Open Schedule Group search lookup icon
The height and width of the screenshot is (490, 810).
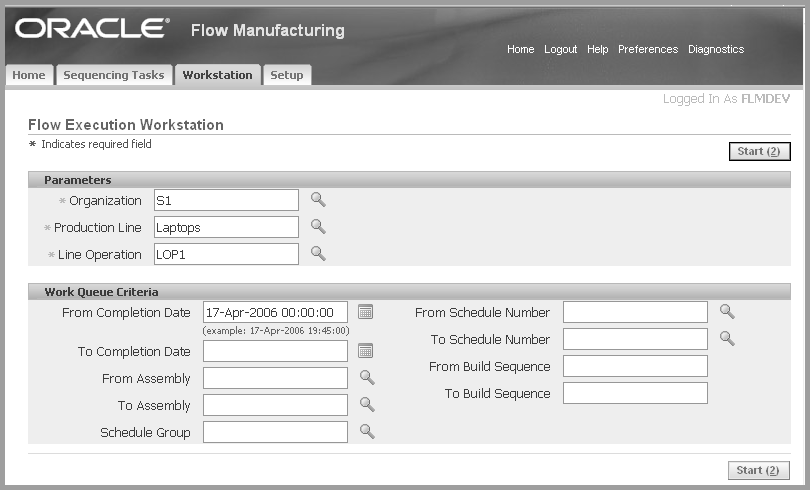pyautogui.click(x=367, y=431)
